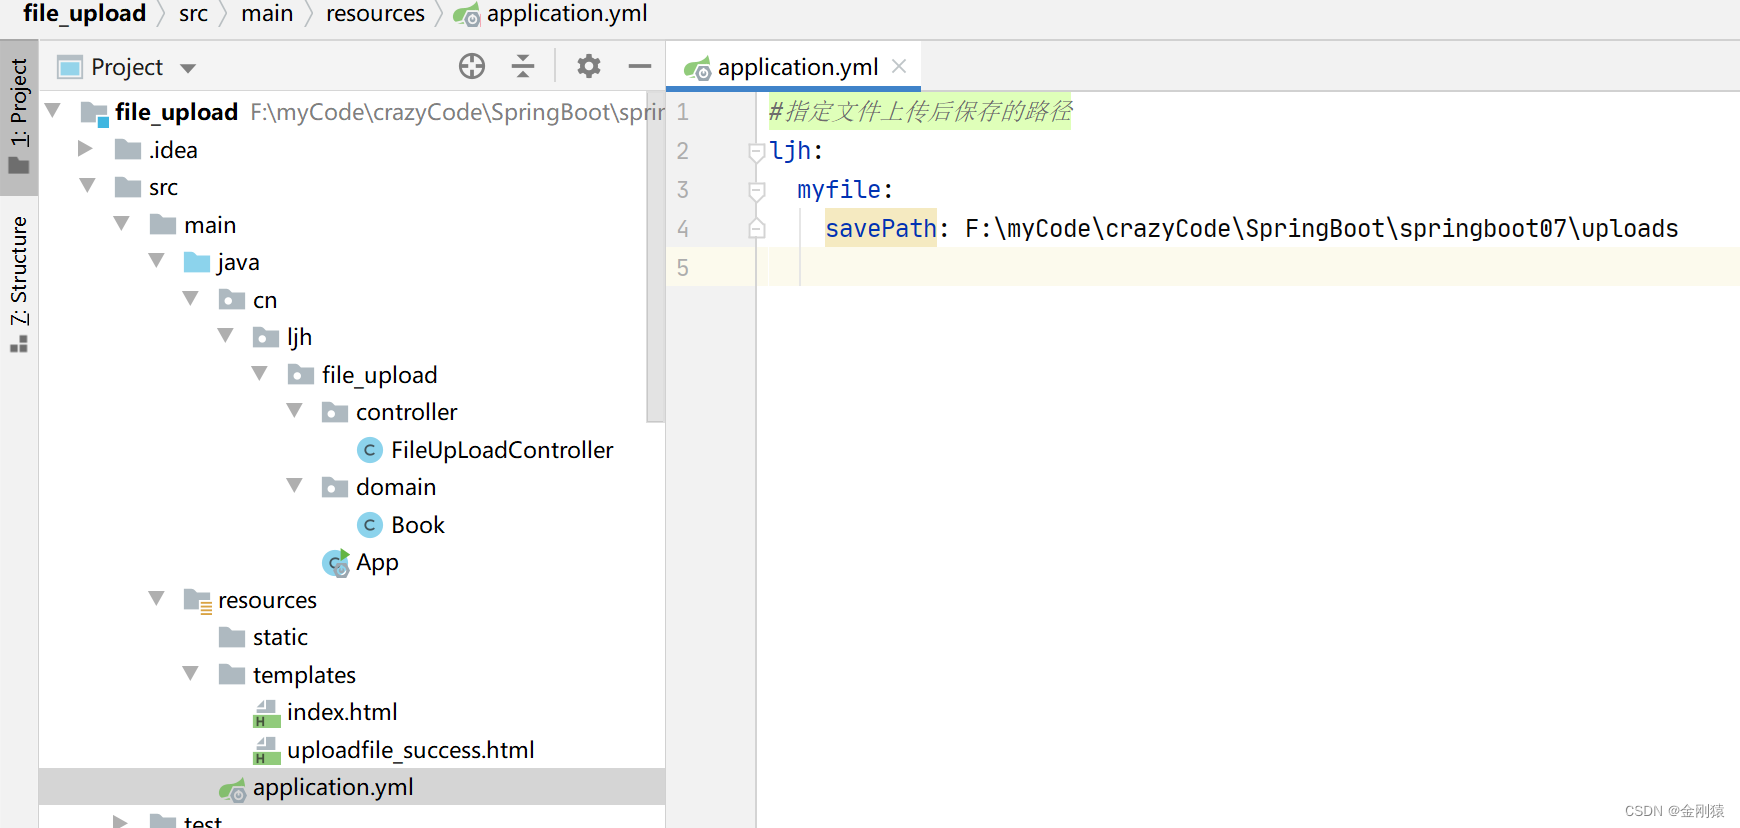Collapse the file_upload package arrow
The height and width of the screenshot is (828, 1740).
click(x=260, y=373)
